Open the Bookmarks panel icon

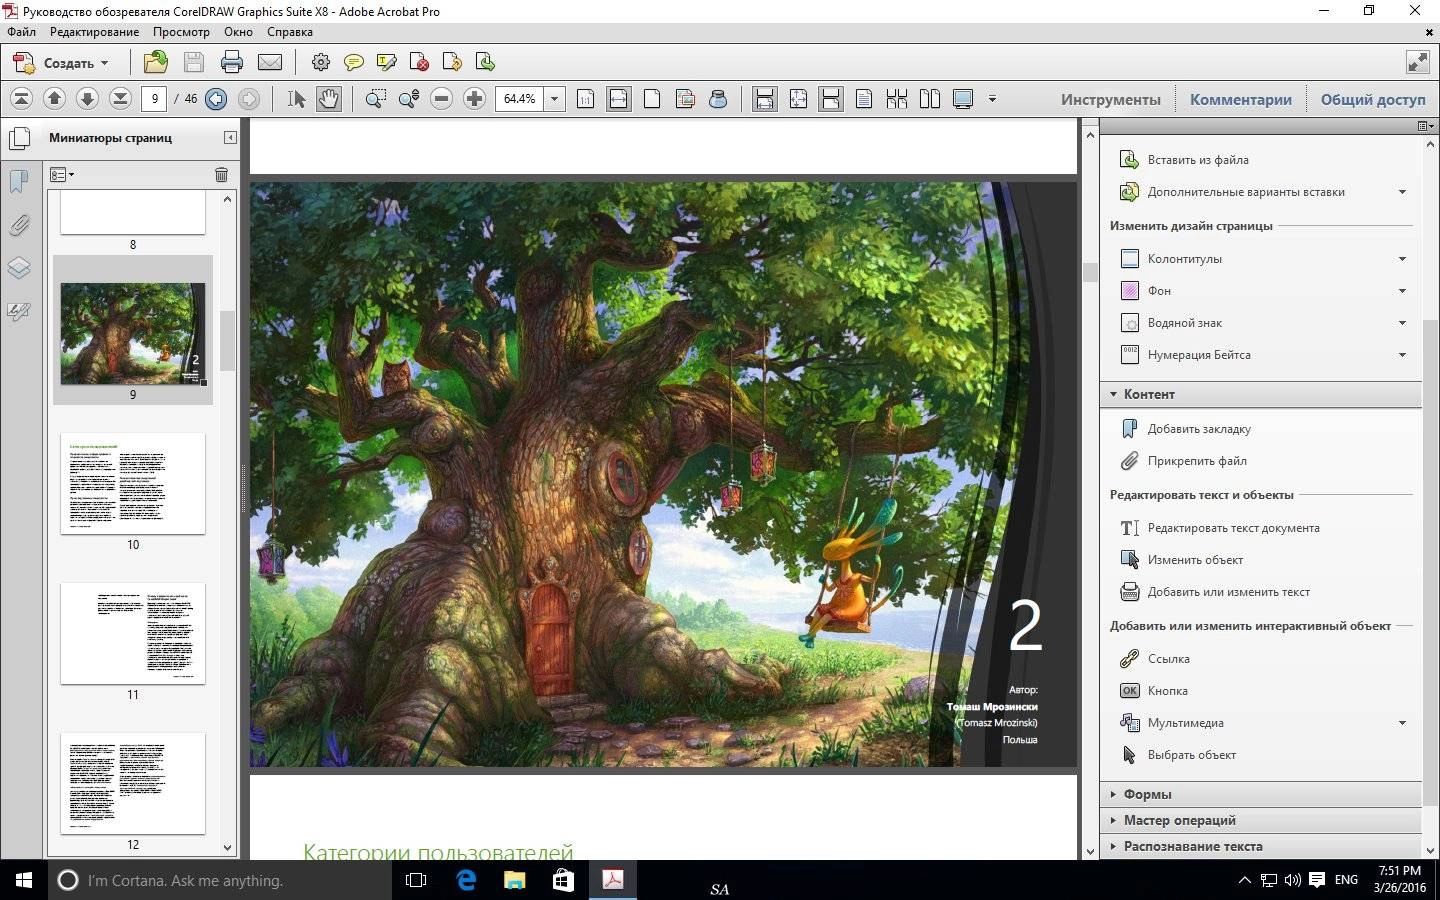point(19,181)
